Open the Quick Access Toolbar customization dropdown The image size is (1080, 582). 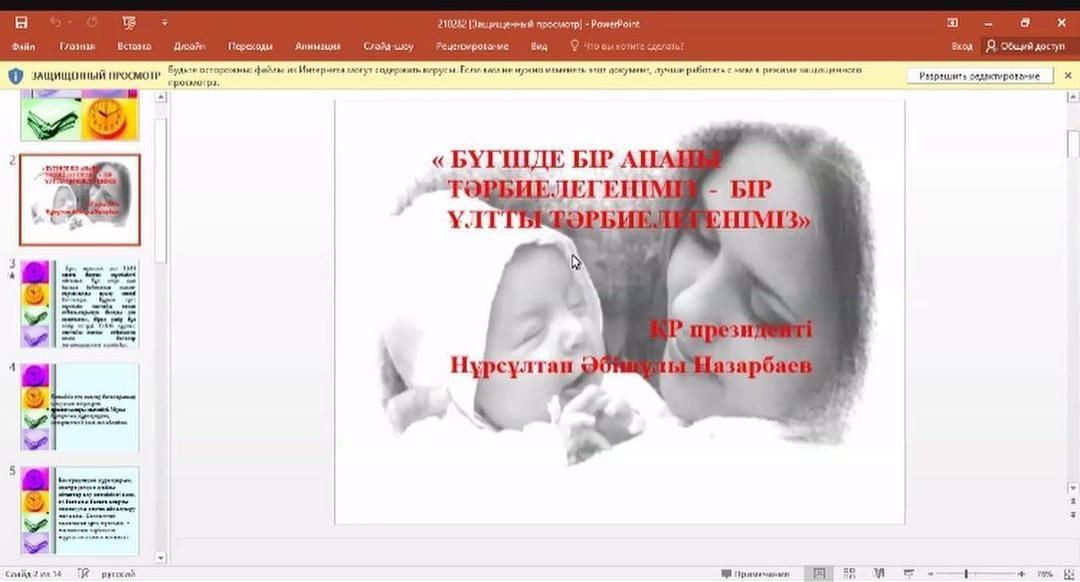coord(163,22)
